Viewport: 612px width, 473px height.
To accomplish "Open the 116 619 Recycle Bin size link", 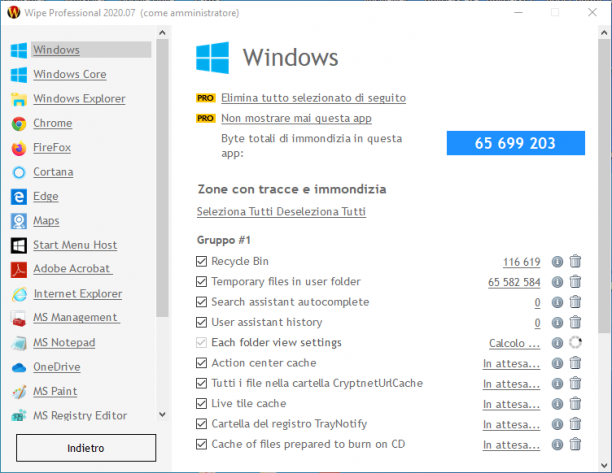I will [521, 262].
